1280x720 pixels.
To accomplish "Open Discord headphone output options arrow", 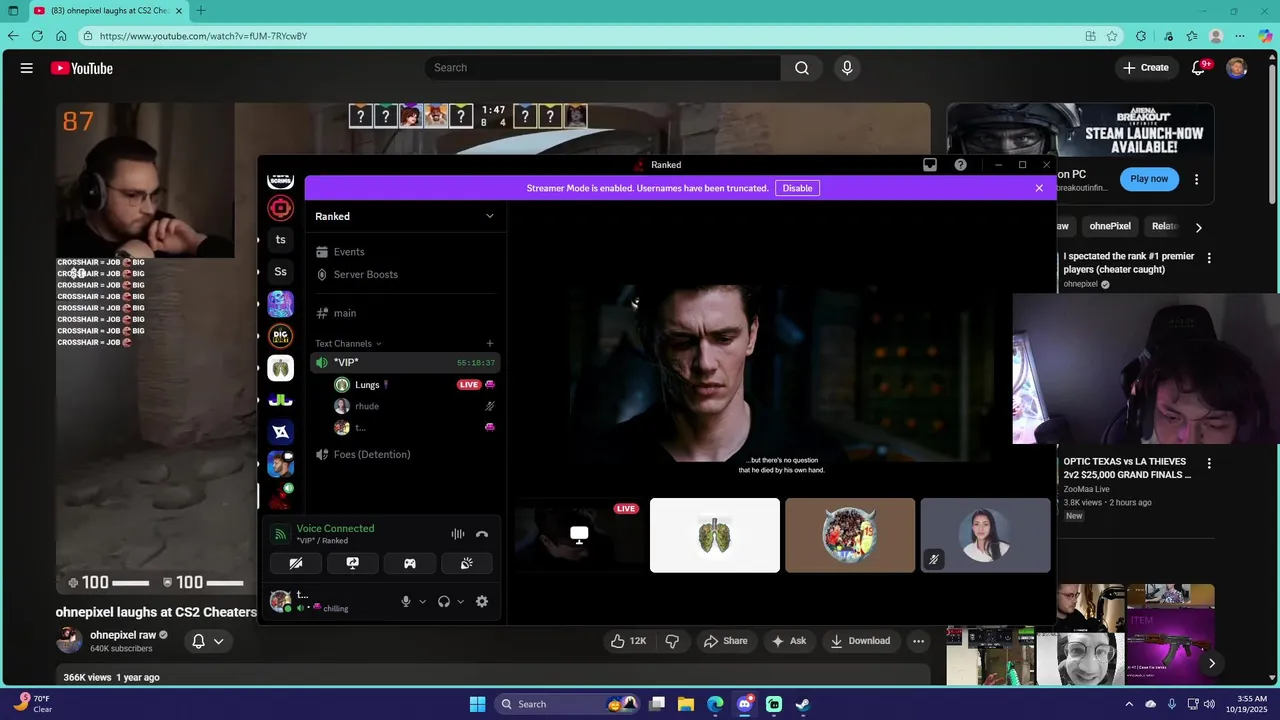I will coord(460,602).
